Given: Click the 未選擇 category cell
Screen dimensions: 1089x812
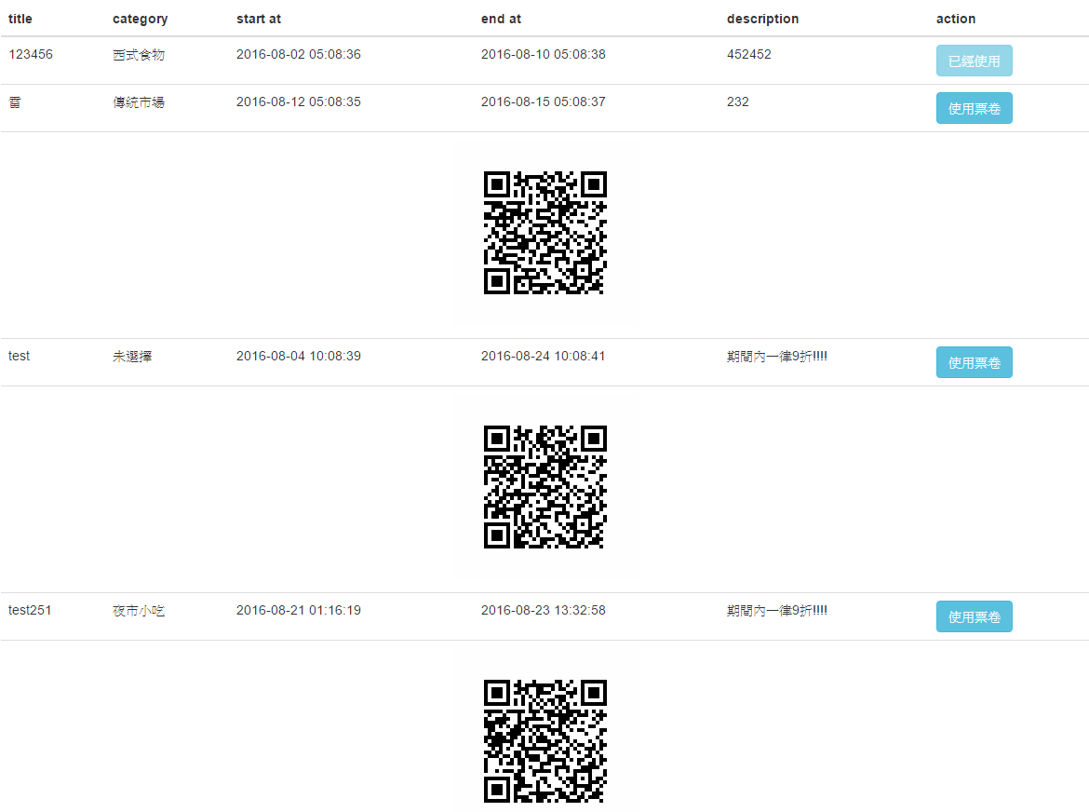Looking at the screenshot, I should (132, 356).
